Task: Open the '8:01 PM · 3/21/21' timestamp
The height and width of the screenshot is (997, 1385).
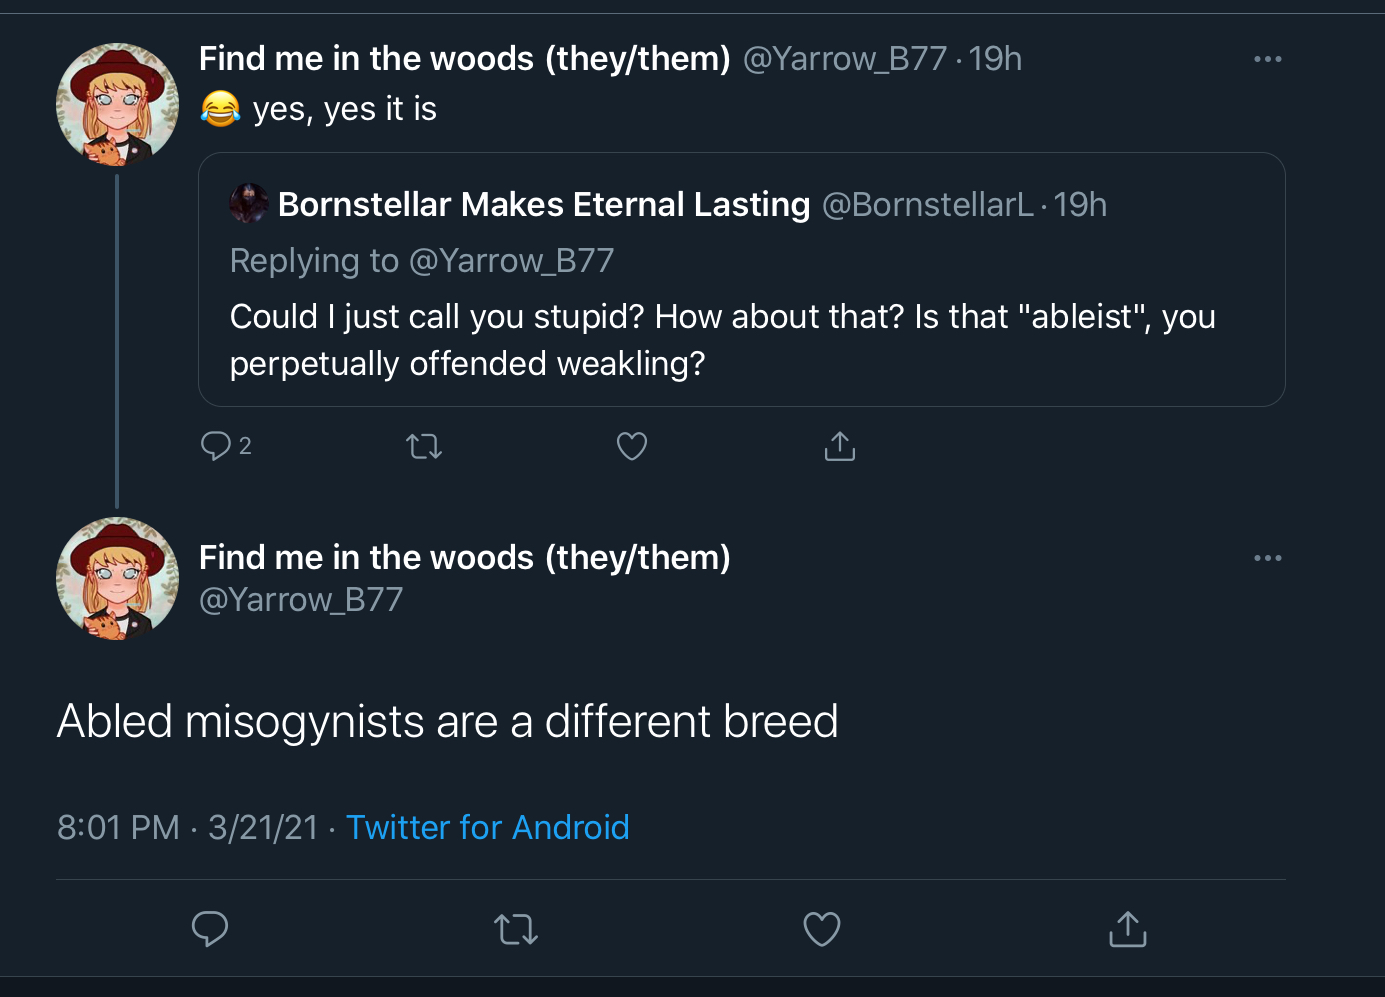Action: pyautogui.click(x=188, y=828)
